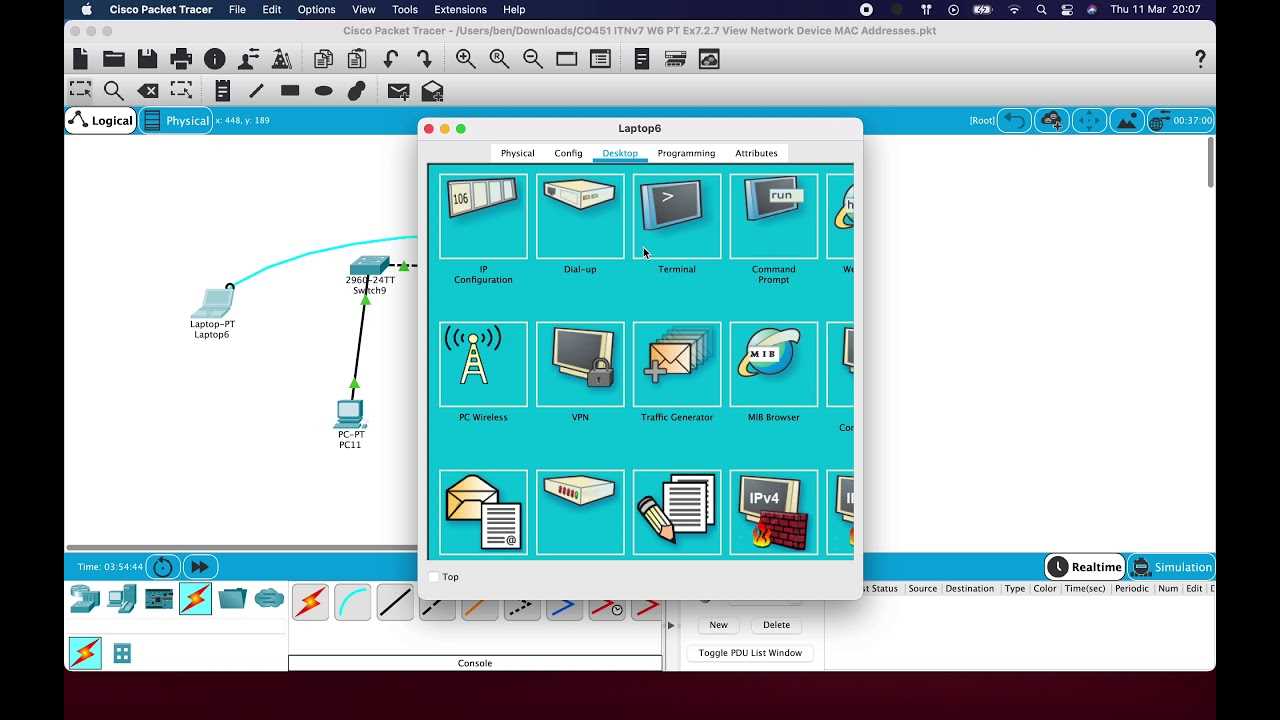The height and width of the screenshot is (720, 1280).
Task: Open a file via folder icon
Action: (x=114, y=59)
